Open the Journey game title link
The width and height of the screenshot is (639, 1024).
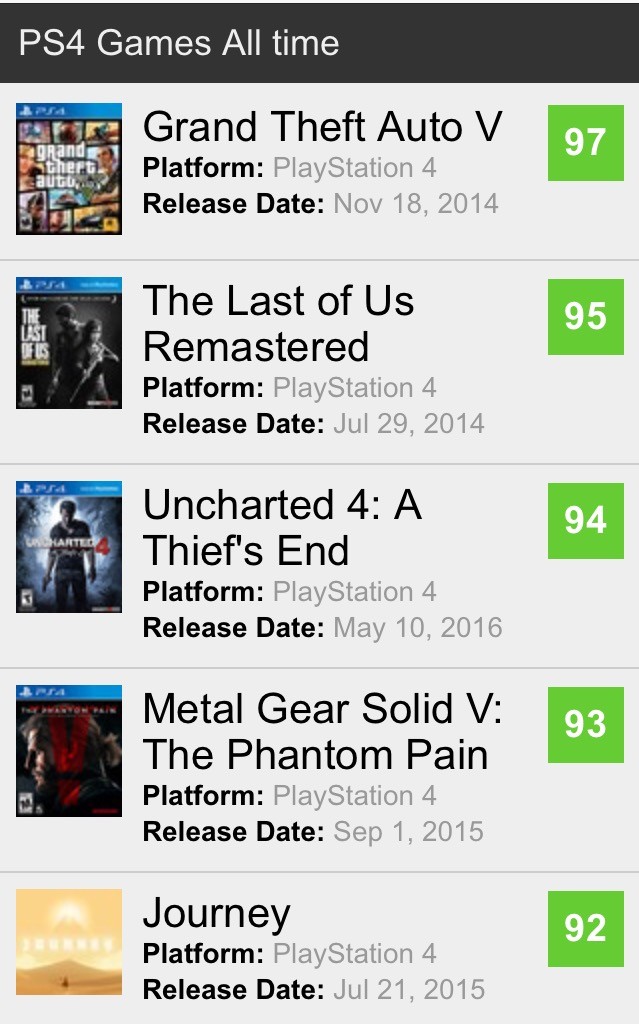[216, 914]
